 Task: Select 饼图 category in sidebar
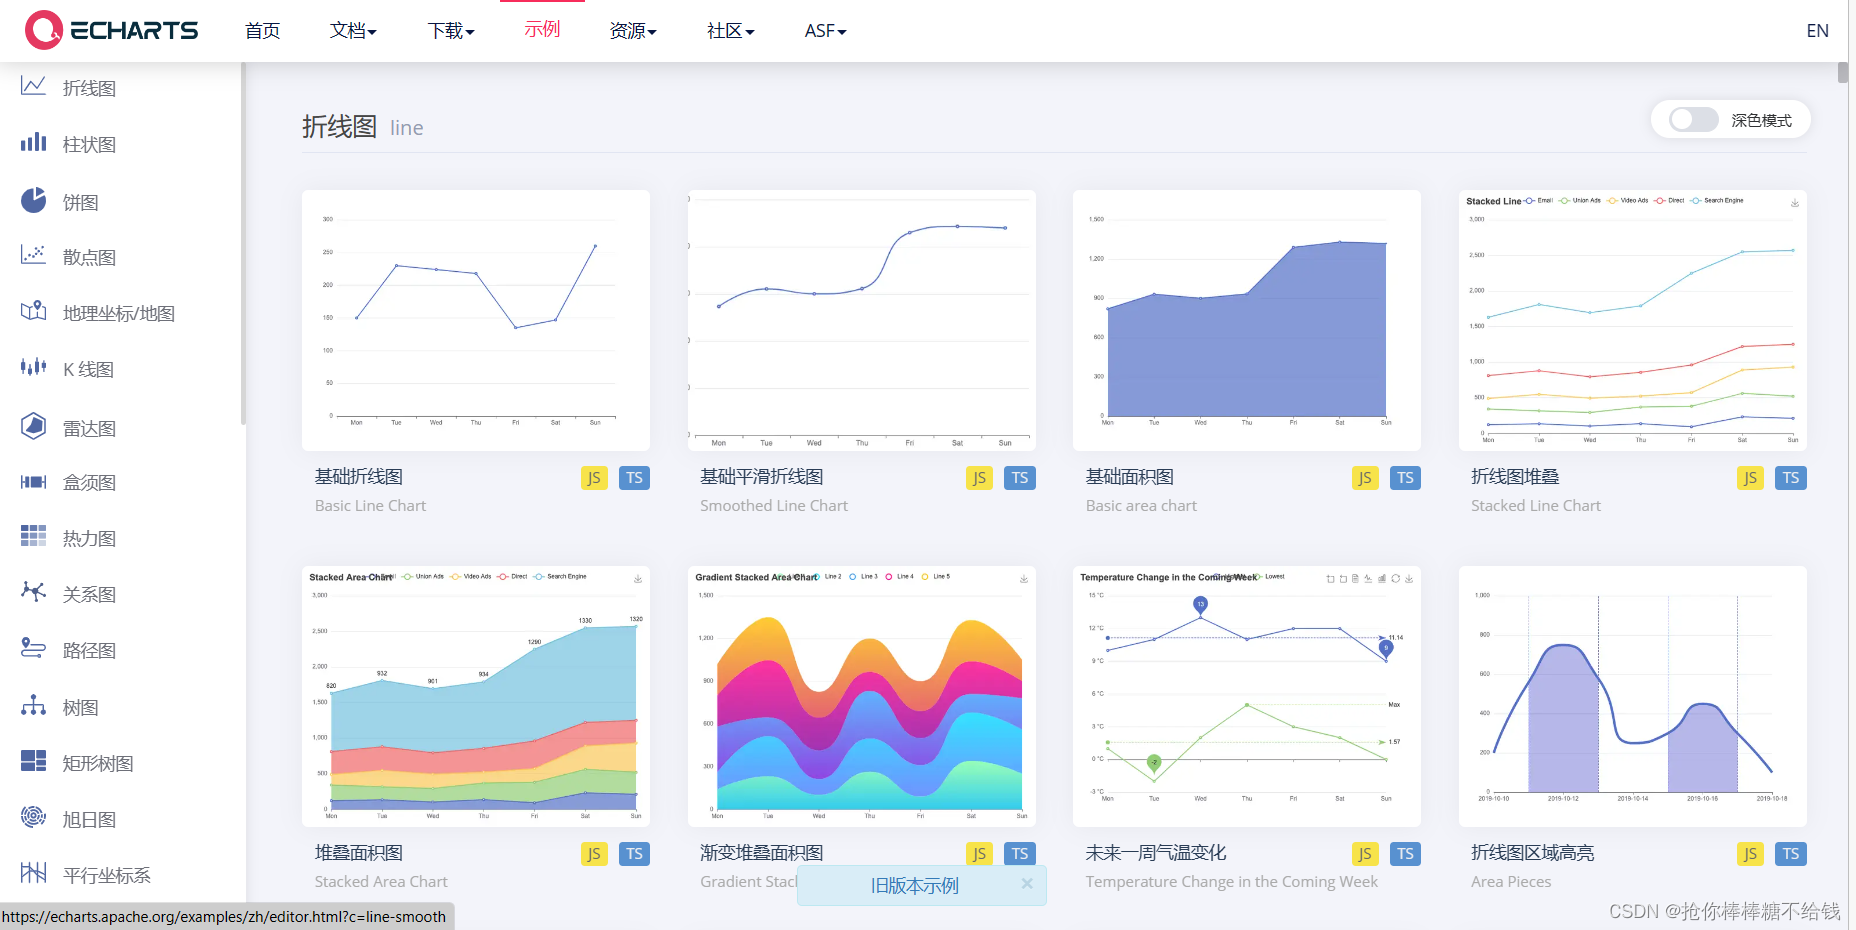pos(81,203)
